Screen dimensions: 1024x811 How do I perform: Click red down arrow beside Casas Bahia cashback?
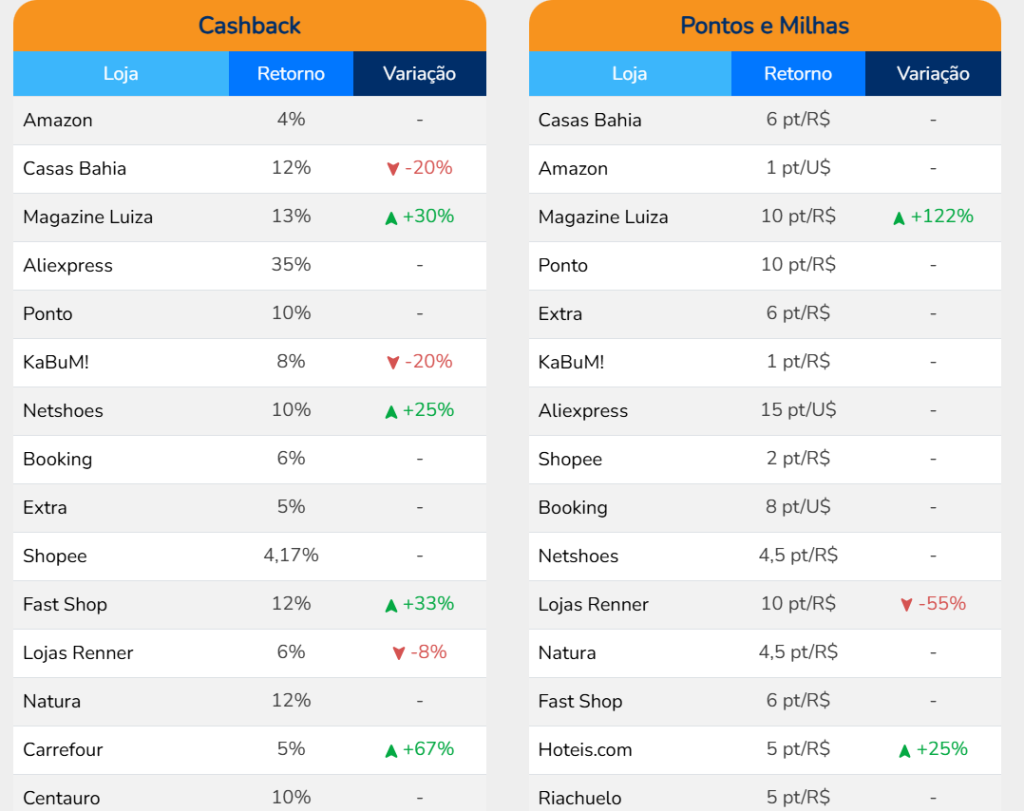click(x=392, y=169)
